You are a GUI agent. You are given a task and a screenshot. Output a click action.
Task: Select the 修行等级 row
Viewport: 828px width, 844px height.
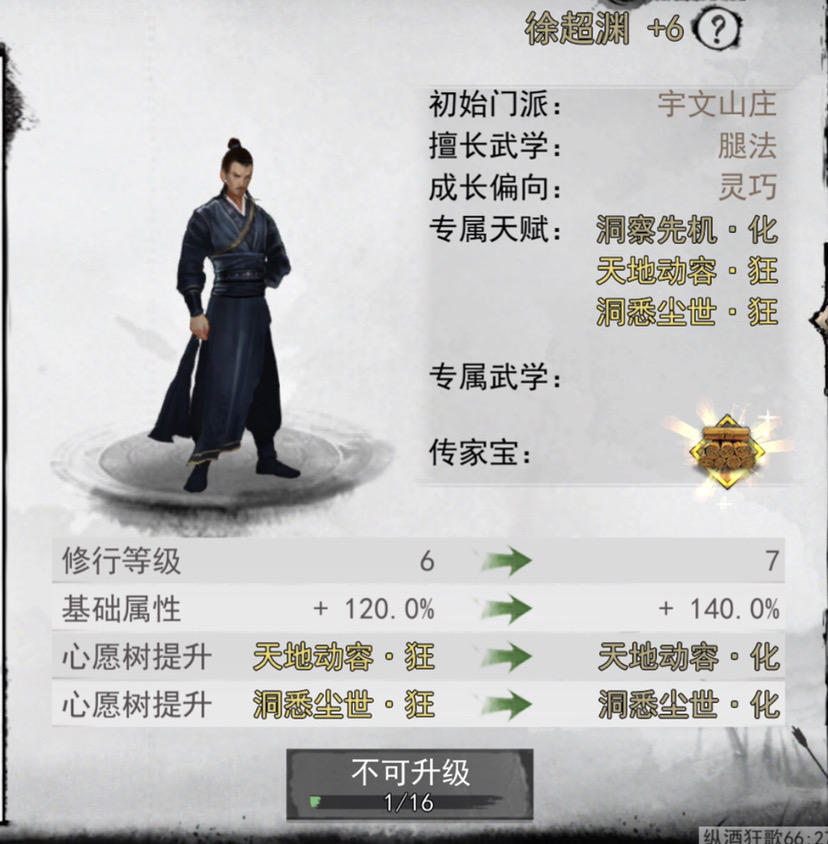(418, 561)
